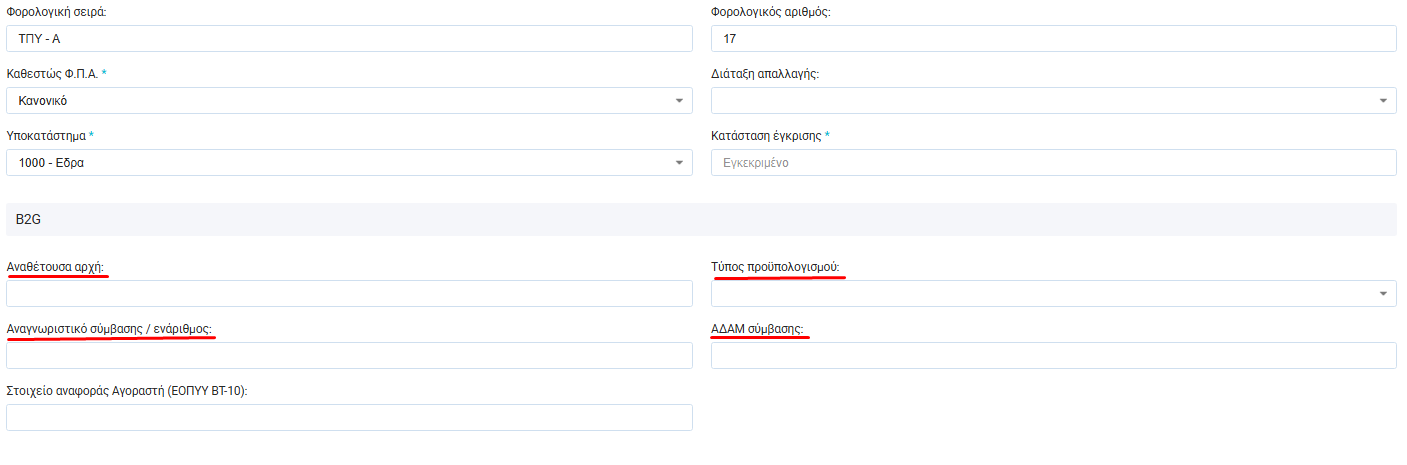Open the Καθεστώς Φ.Π.Α. dropdown showing Κανονικό
The width and height of the screenshot is (1407, 465).
(349, 101)
